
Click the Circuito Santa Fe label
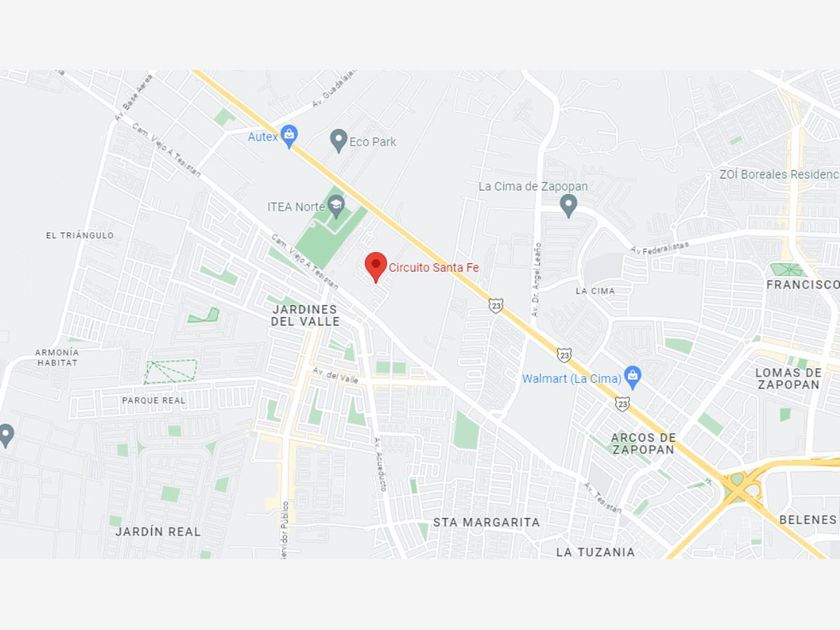coord(433,267)
